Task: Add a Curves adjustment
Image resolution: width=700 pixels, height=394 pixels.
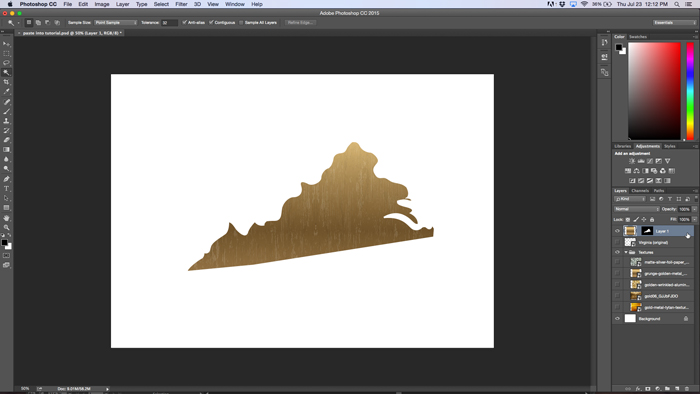Action: point(650,161)
